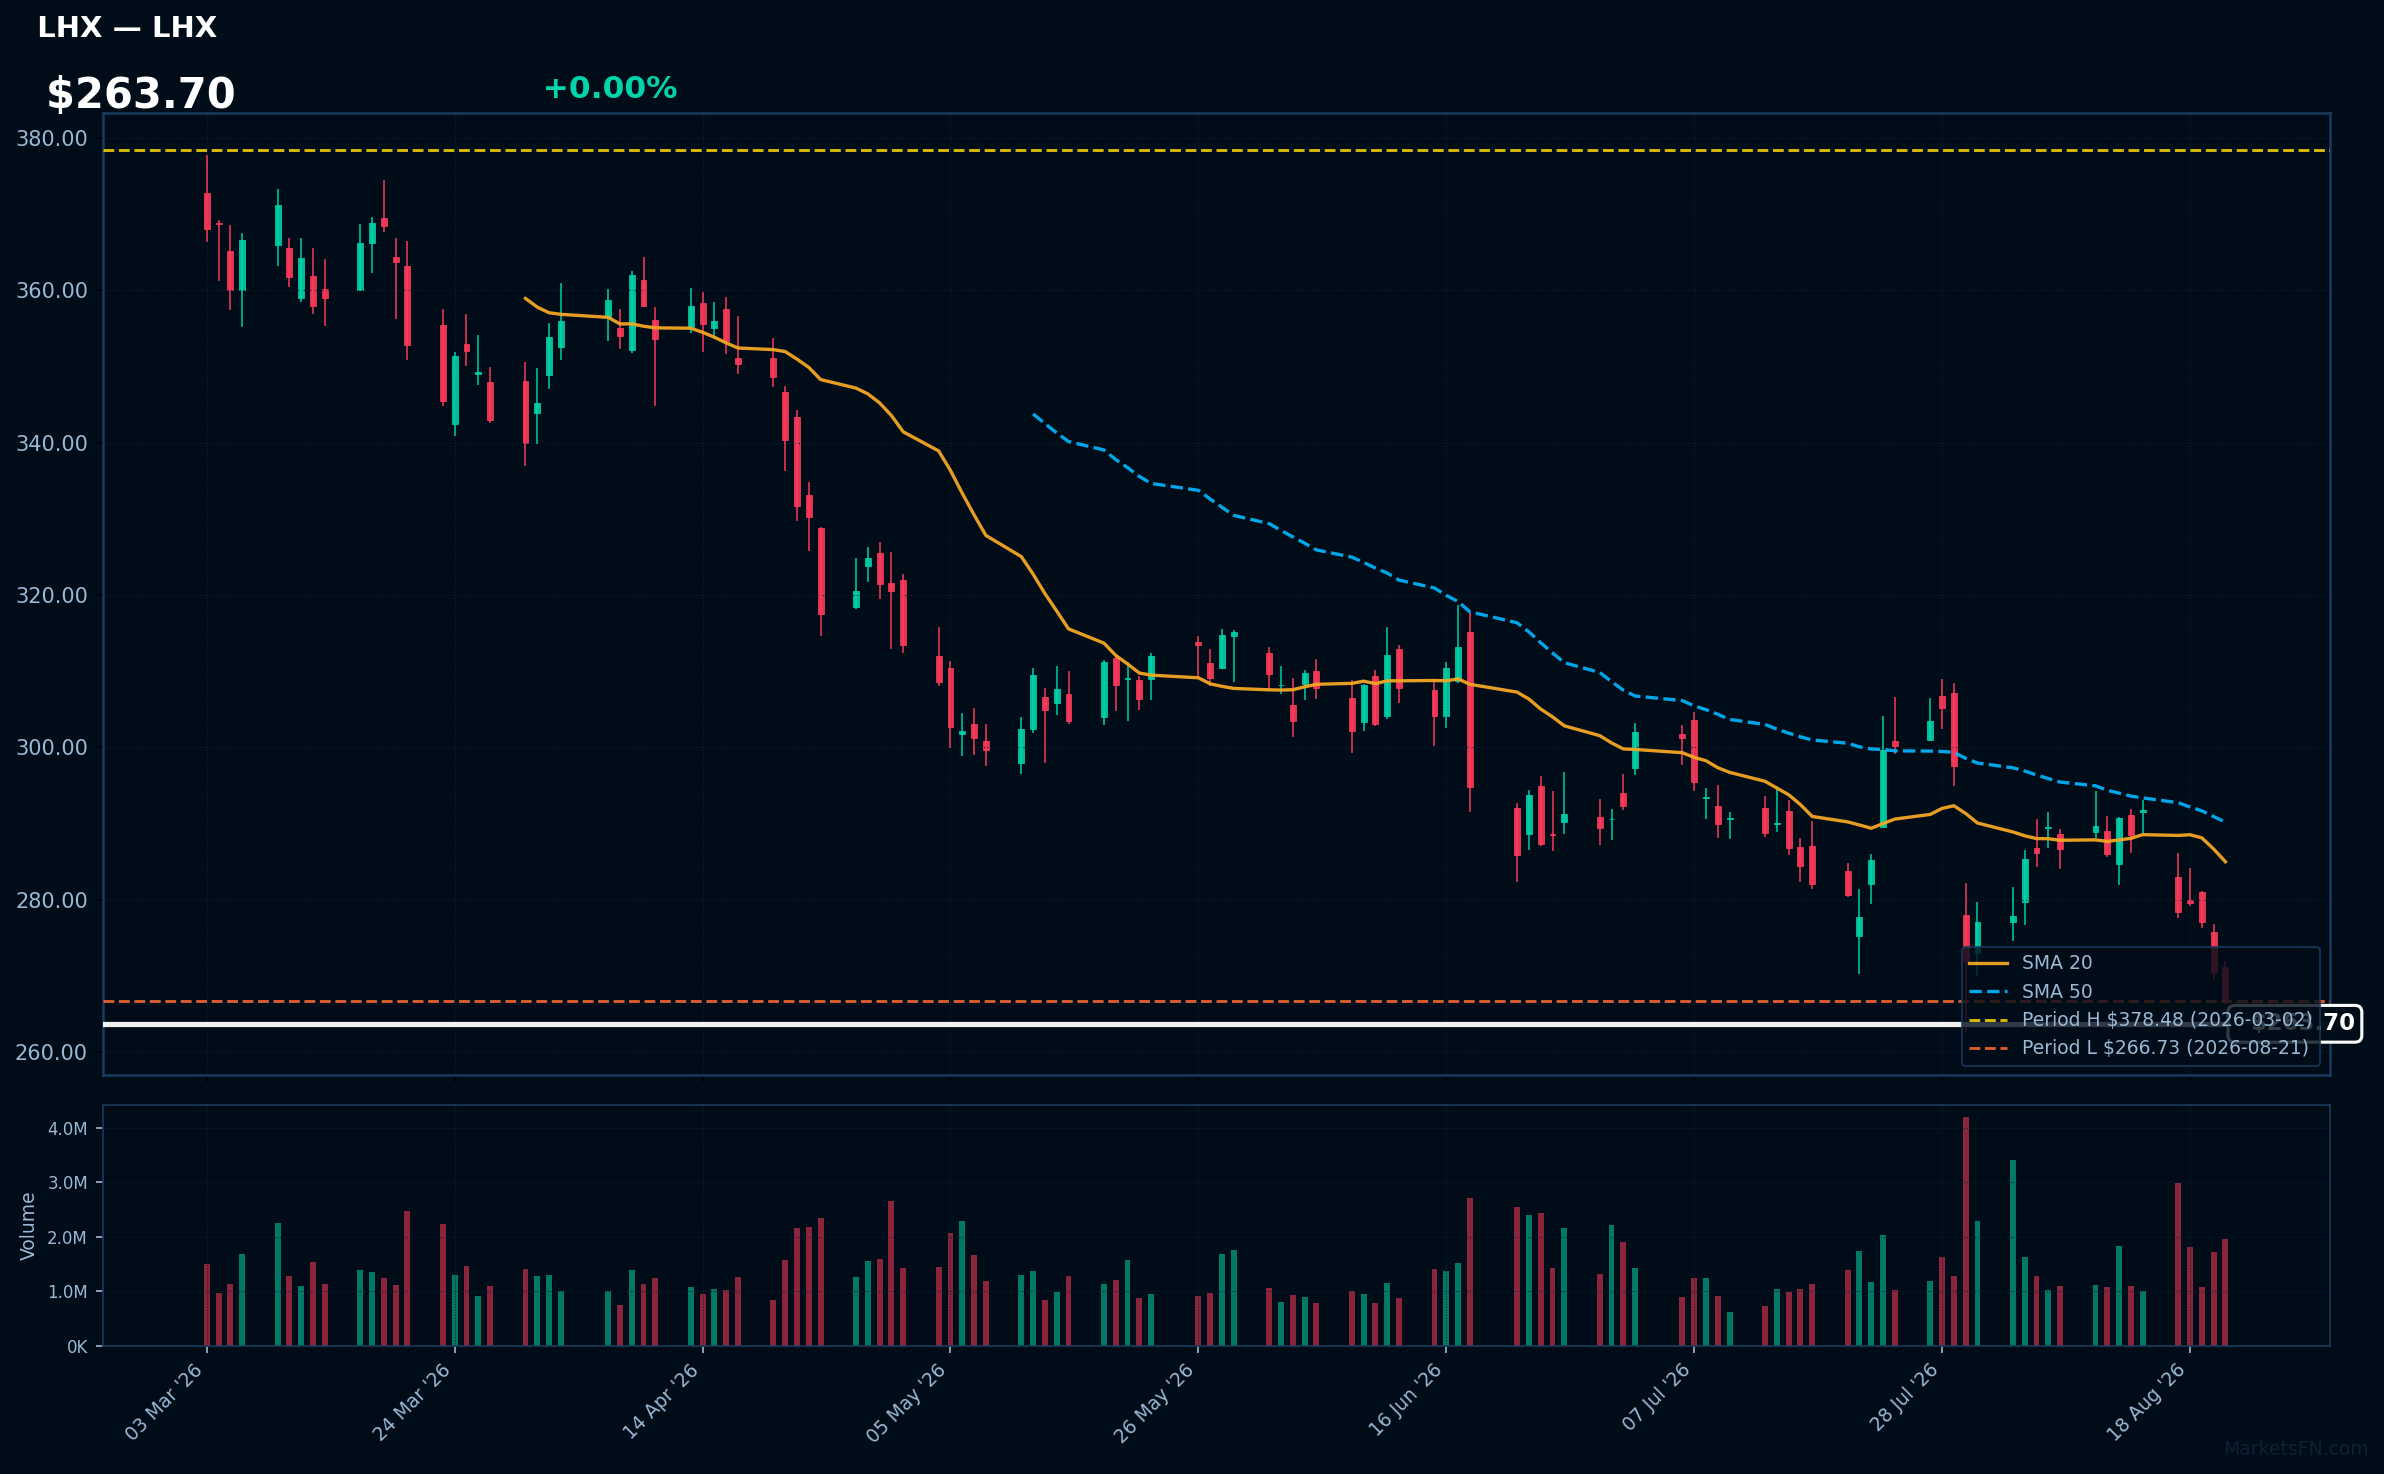Click the 05 May '26 date label
The width and height of the screenshot is (2384, 1474).
(906, 1401)
